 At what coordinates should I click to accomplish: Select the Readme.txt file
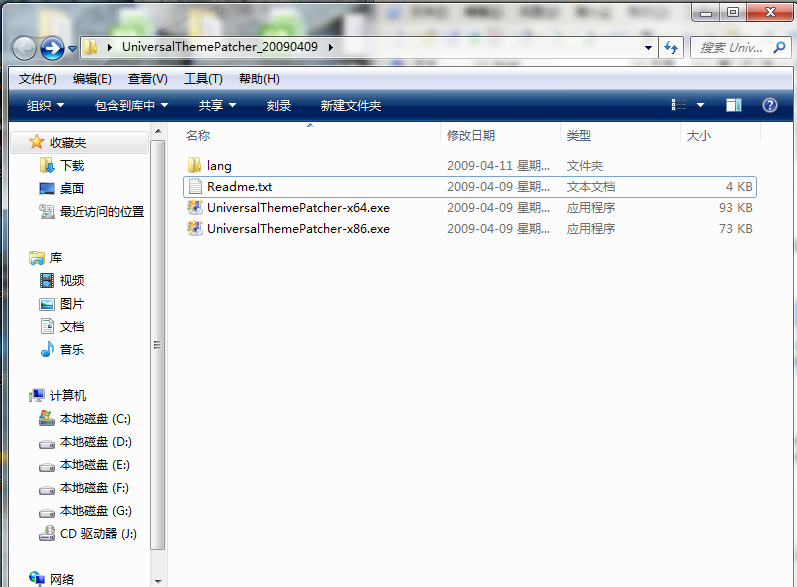[x=239, y=187]
